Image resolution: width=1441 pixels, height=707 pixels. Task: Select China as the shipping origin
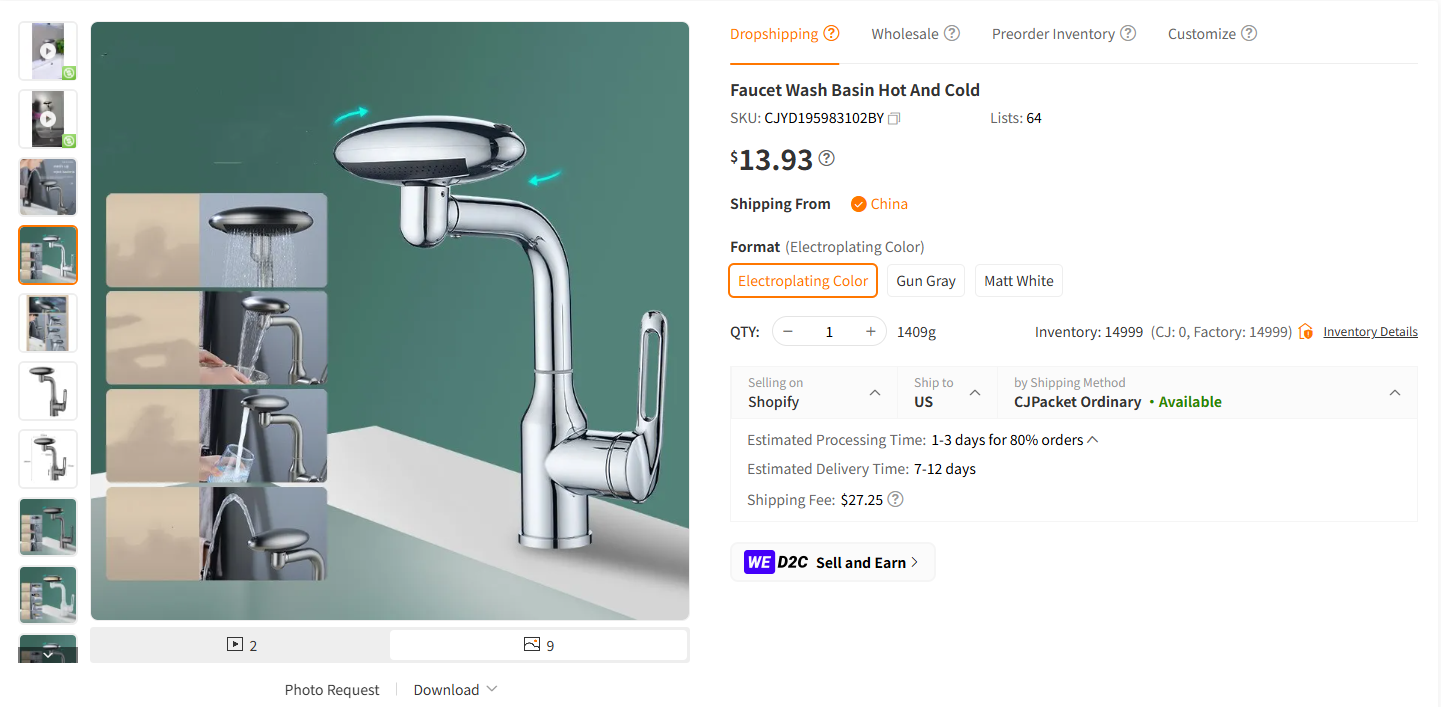[879, 203]
